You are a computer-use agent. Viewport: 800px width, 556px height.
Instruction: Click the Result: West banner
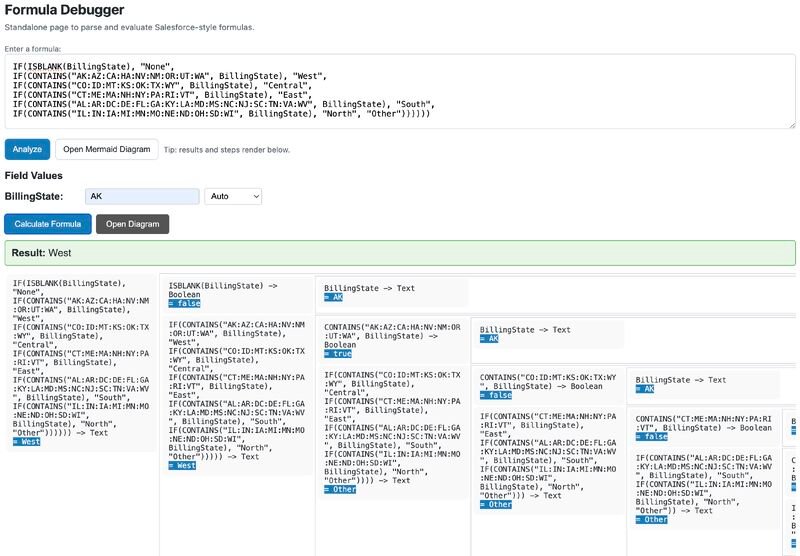pyautogui.click(x=400, y=253)
